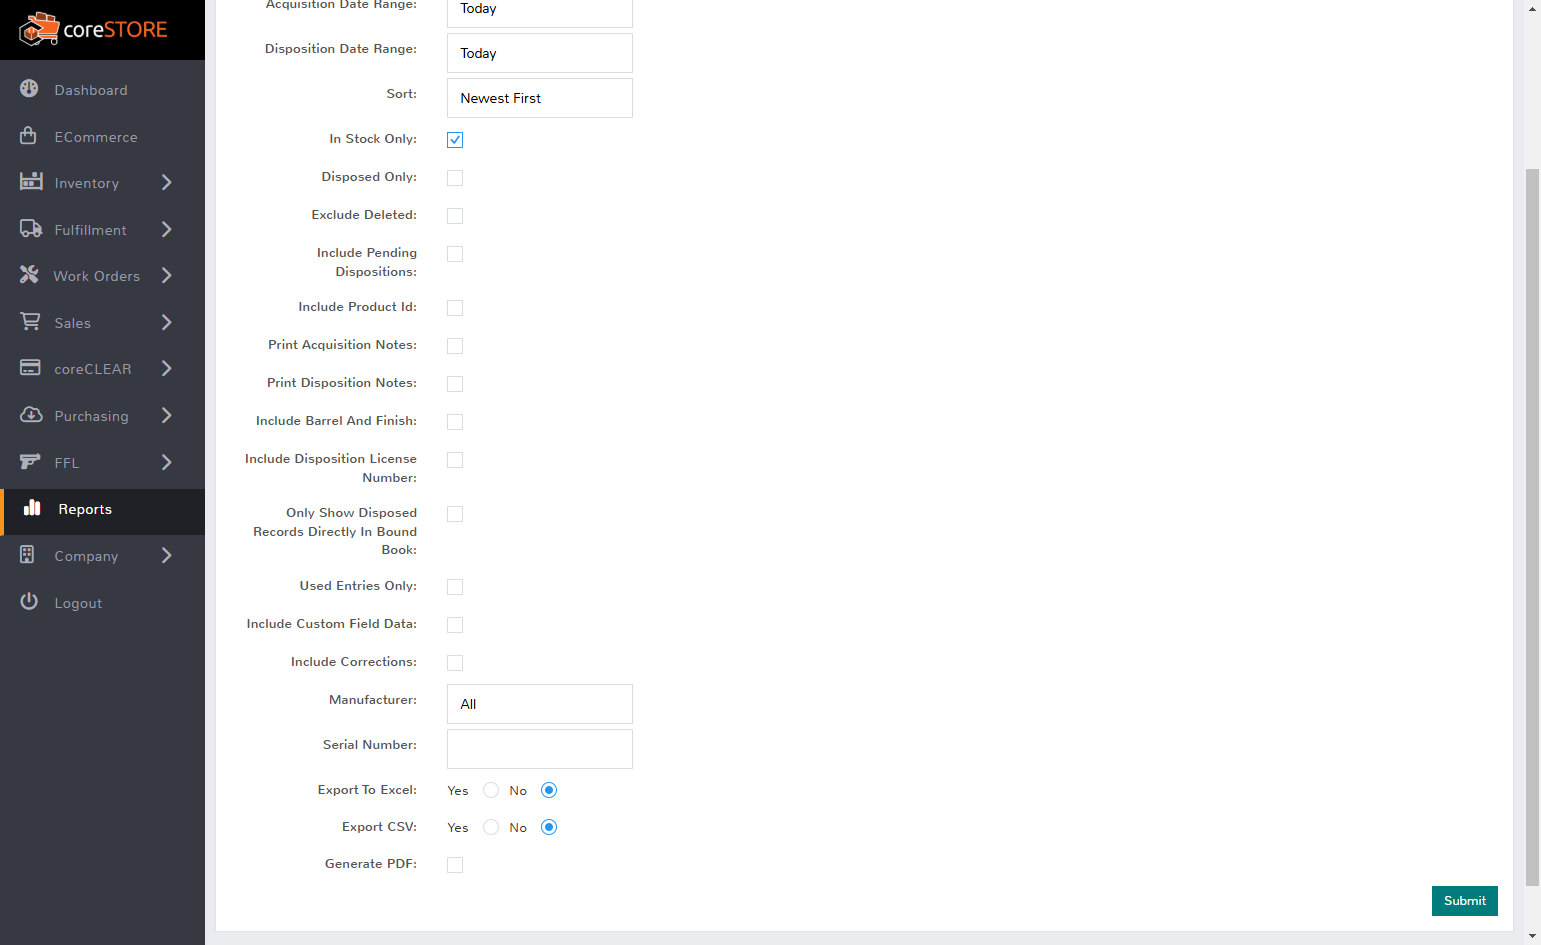Open Dashboard via its gauge icon
The height and width of the screenshot is (945, 1541).
(29, 89)
